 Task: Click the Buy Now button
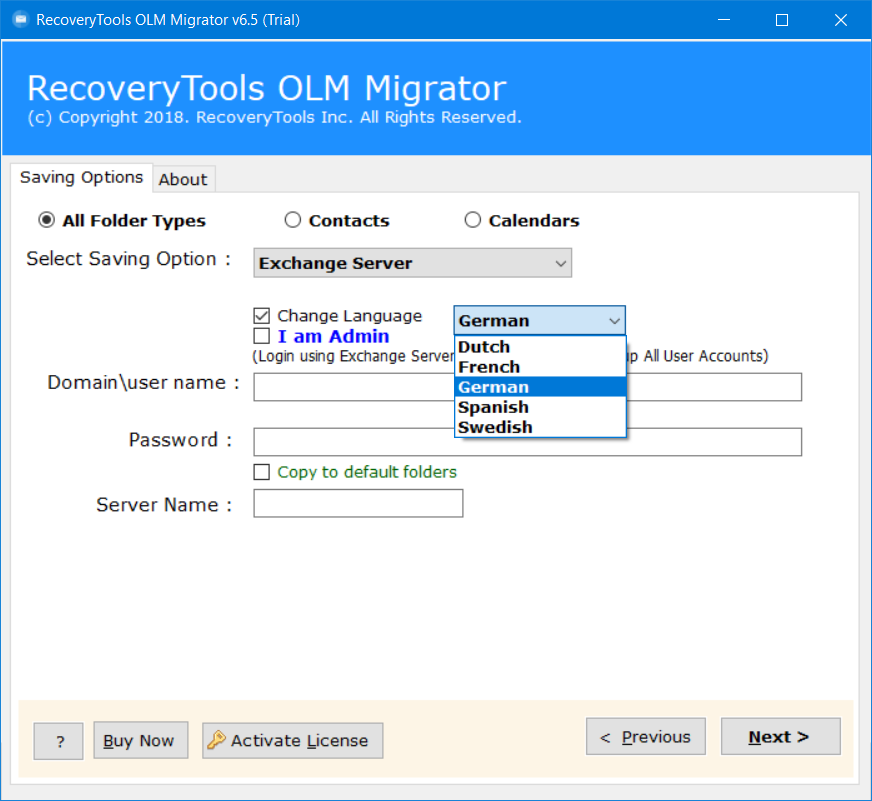[141, 740]
